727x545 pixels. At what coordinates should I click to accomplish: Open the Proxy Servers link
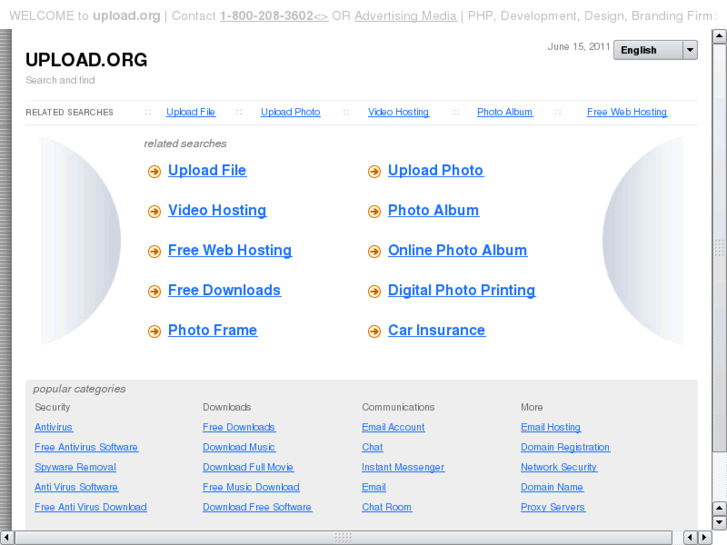click(x=553, y=507)
